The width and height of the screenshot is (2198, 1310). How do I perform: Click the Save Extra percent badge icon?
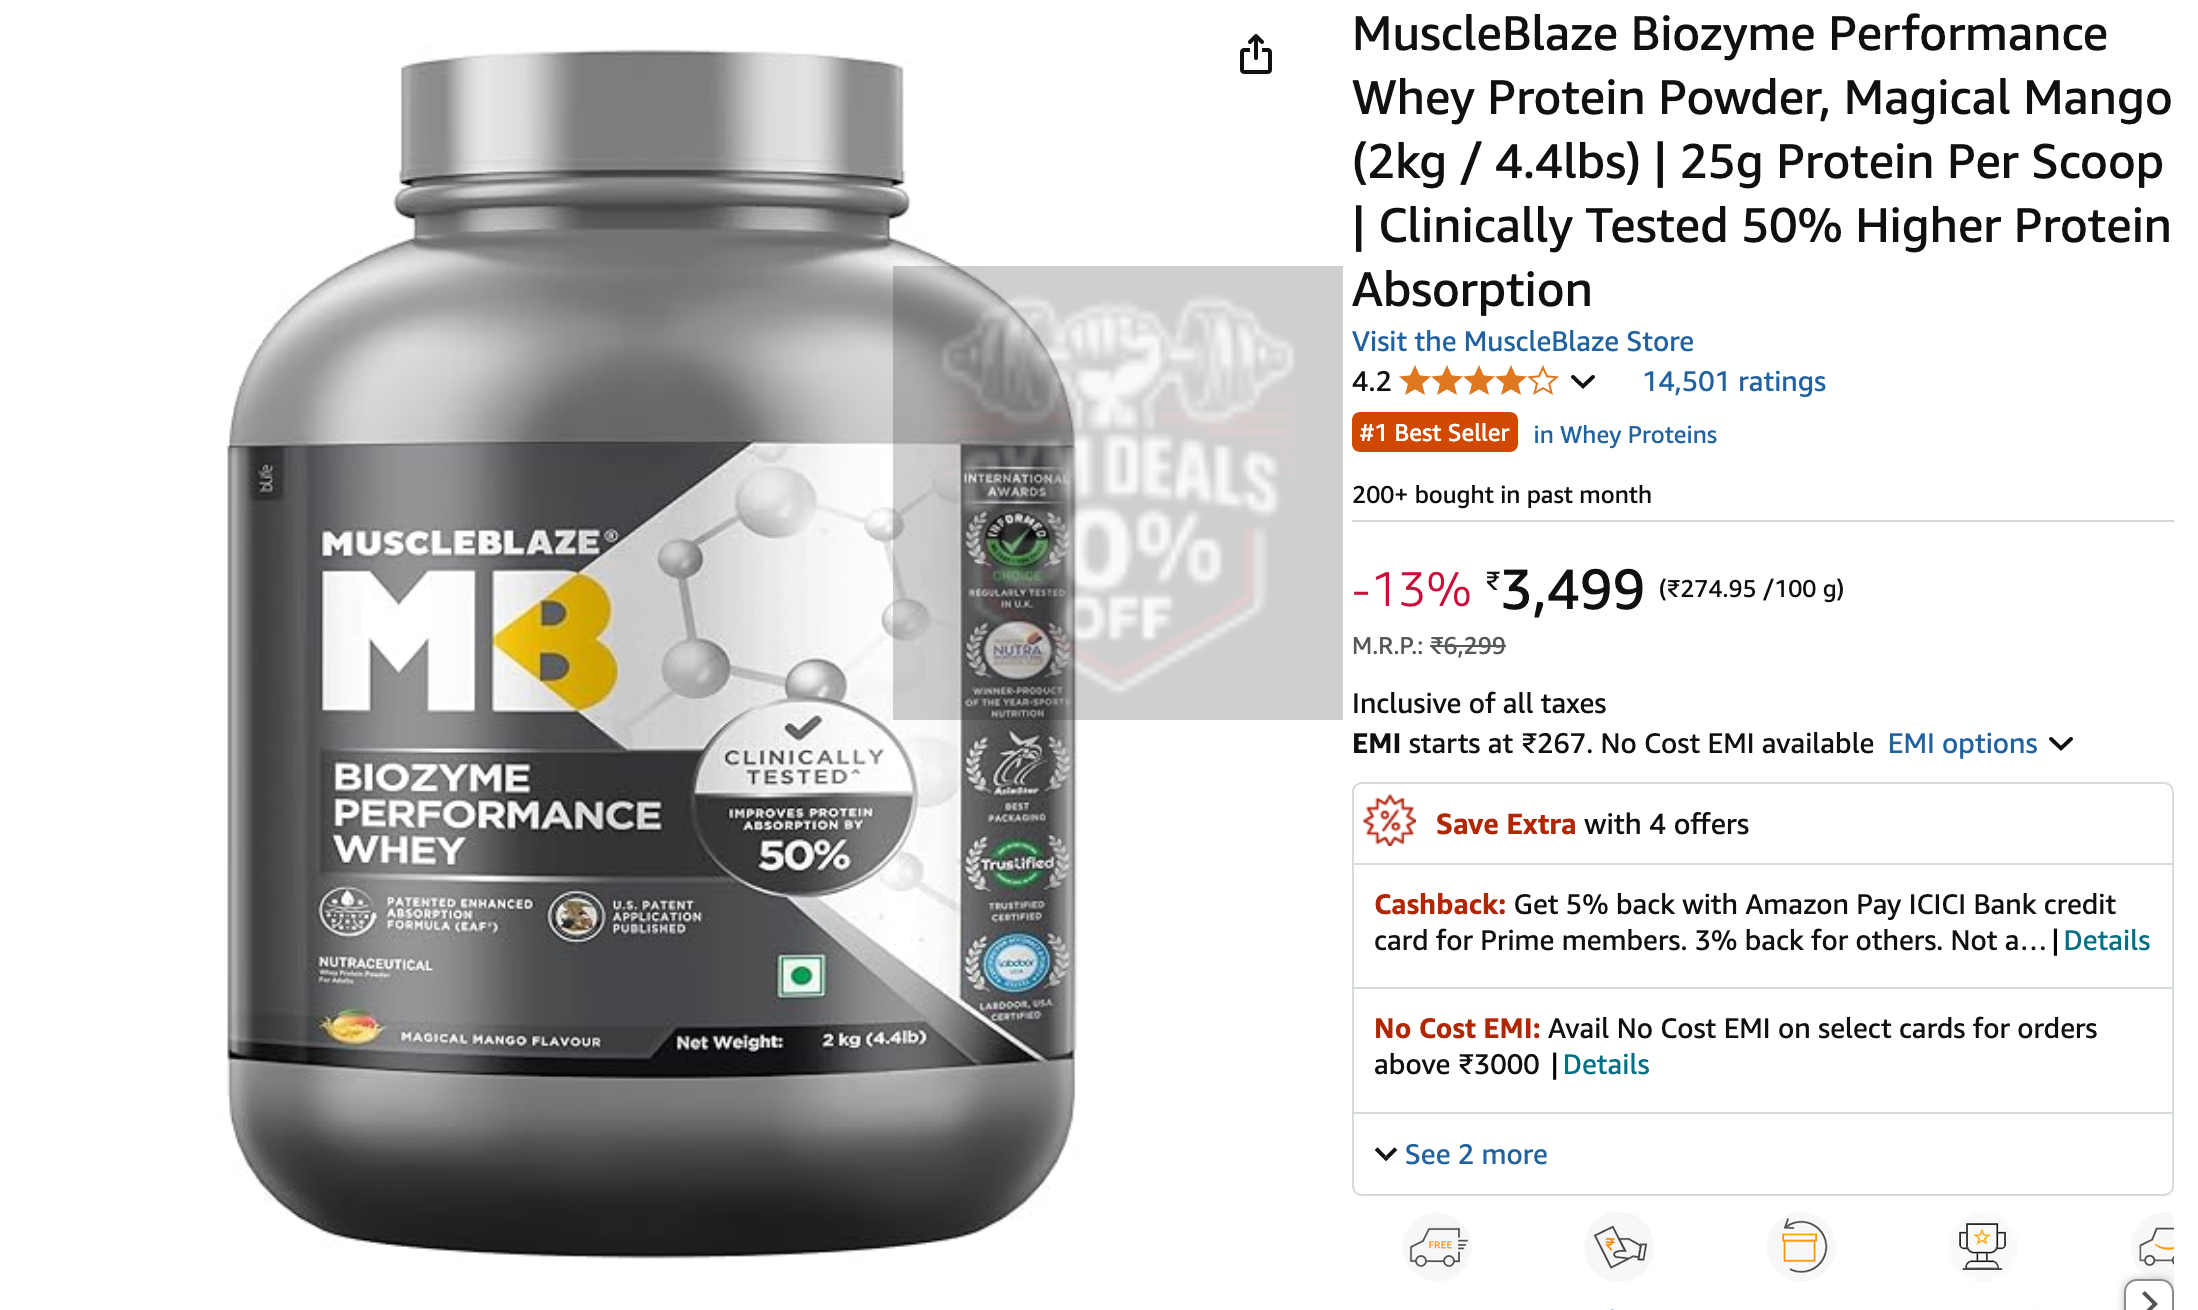(x=1389, y=822)
